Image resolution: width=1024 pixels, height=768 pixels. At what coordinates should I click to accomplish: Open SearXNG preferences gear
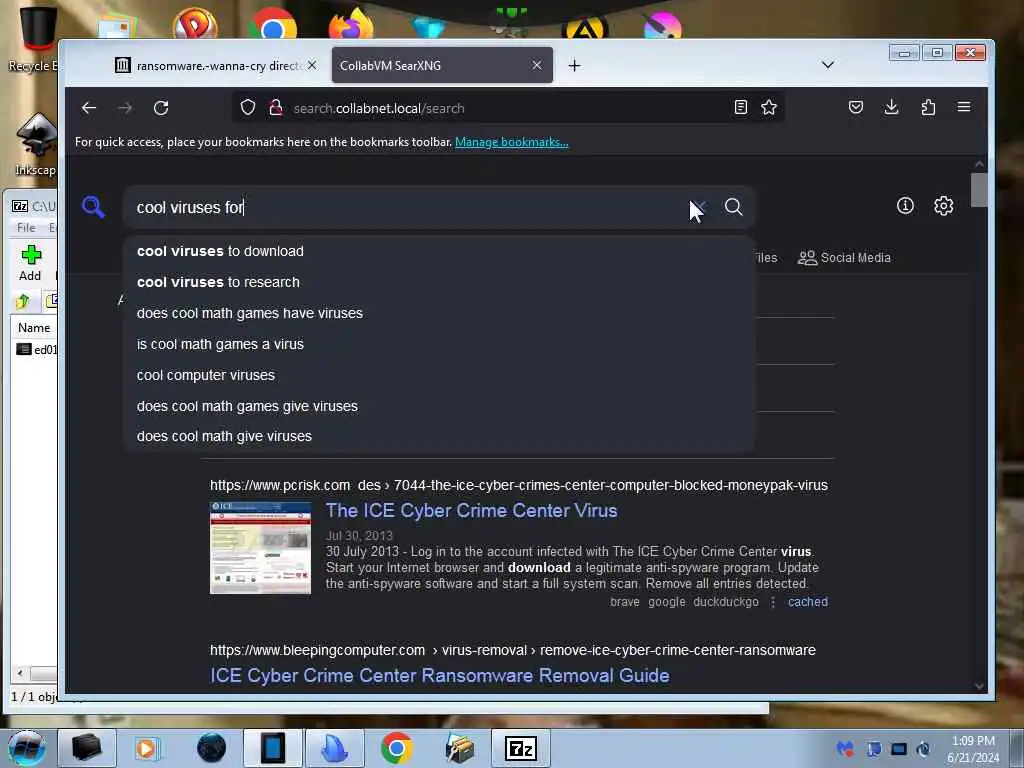click(x=944, y=206)
